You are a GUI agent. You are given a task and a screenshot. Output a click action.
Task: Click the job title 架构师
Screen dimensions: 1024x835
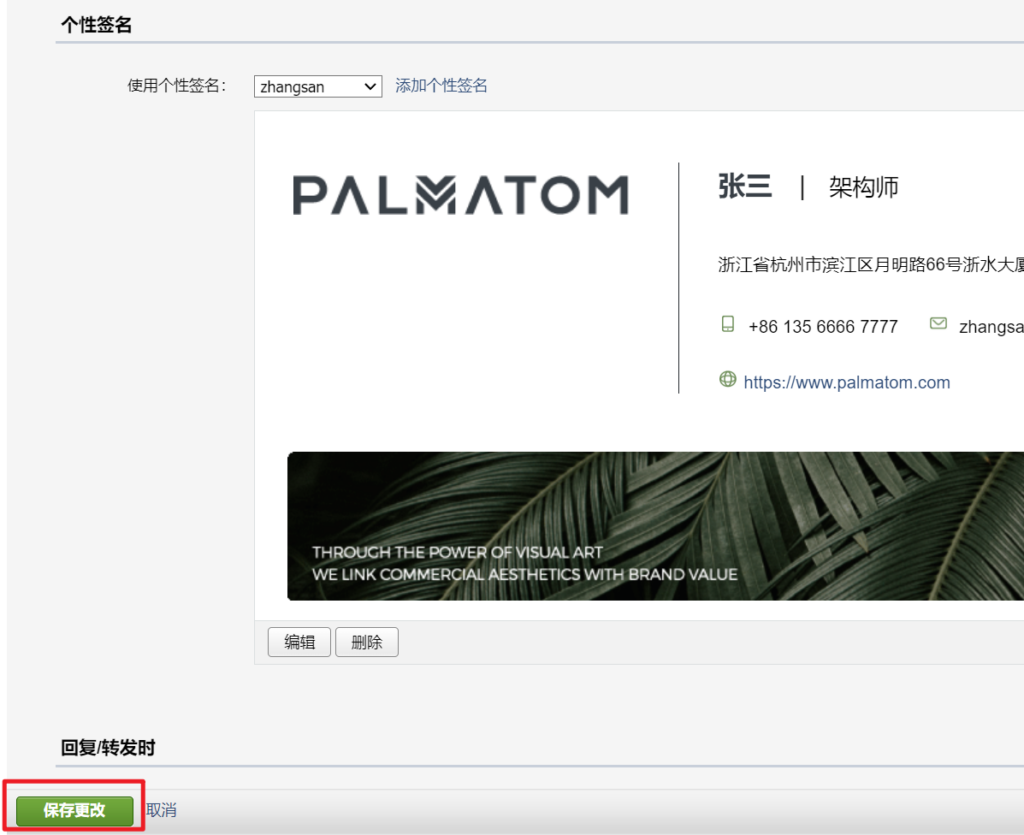(863, 187)
